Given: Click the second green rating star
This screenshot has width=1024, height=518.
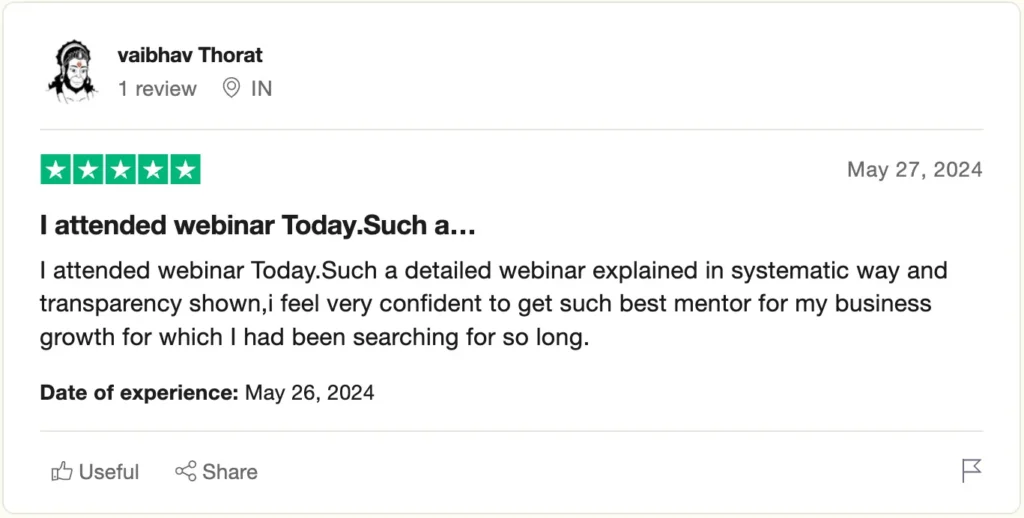Looking at the screenshot, I should (x=88, y=170).
